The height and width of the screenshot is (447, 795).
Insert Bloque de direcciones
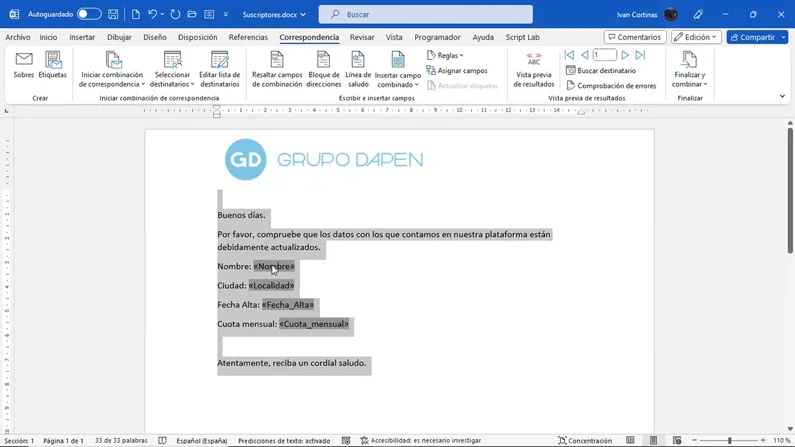click(323, 70)
